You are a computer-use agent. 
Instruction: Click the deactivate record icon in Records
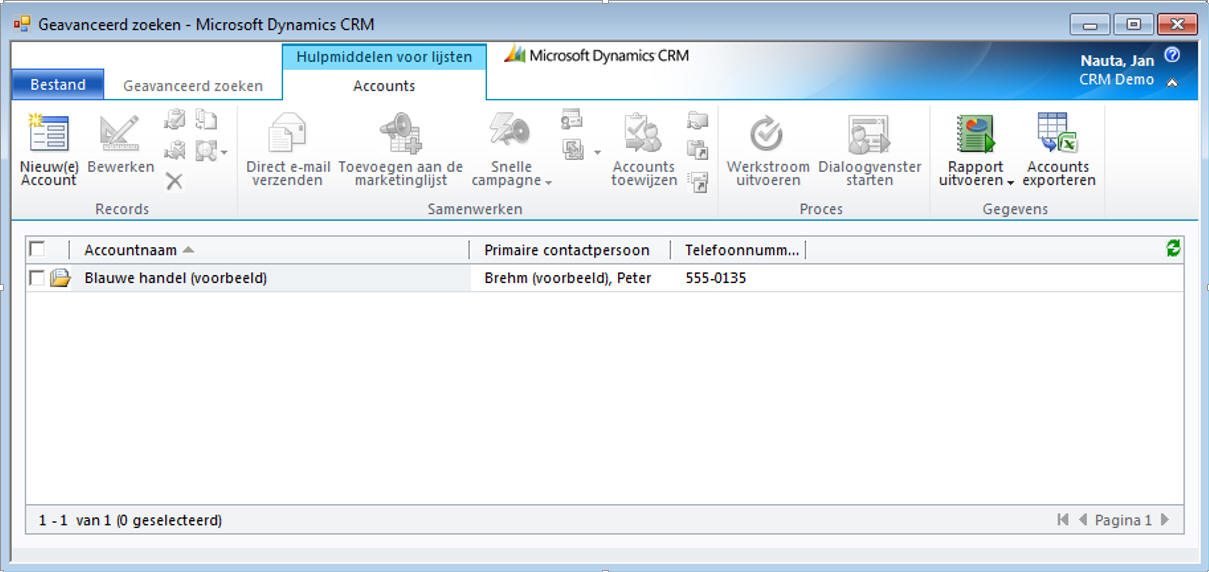tap(175, 150)
